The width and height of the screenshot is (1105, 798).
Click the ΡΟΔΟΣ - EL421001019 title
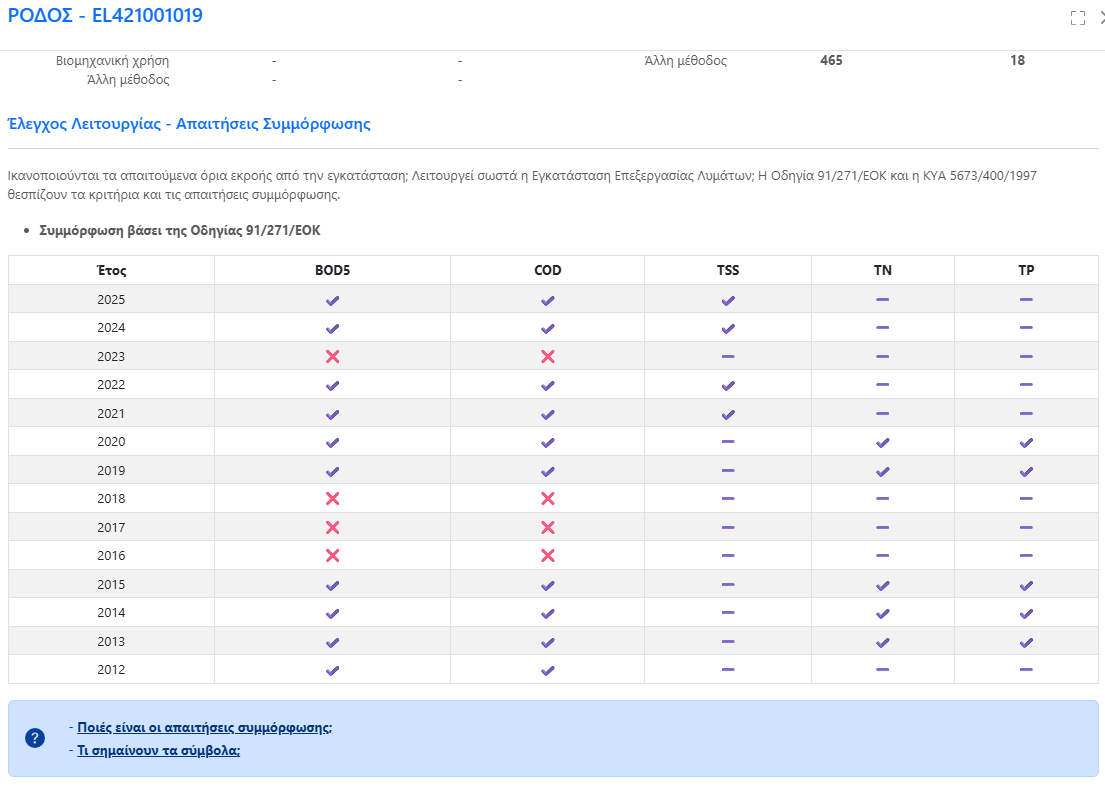pyautogui.click(x=105, y=16)
